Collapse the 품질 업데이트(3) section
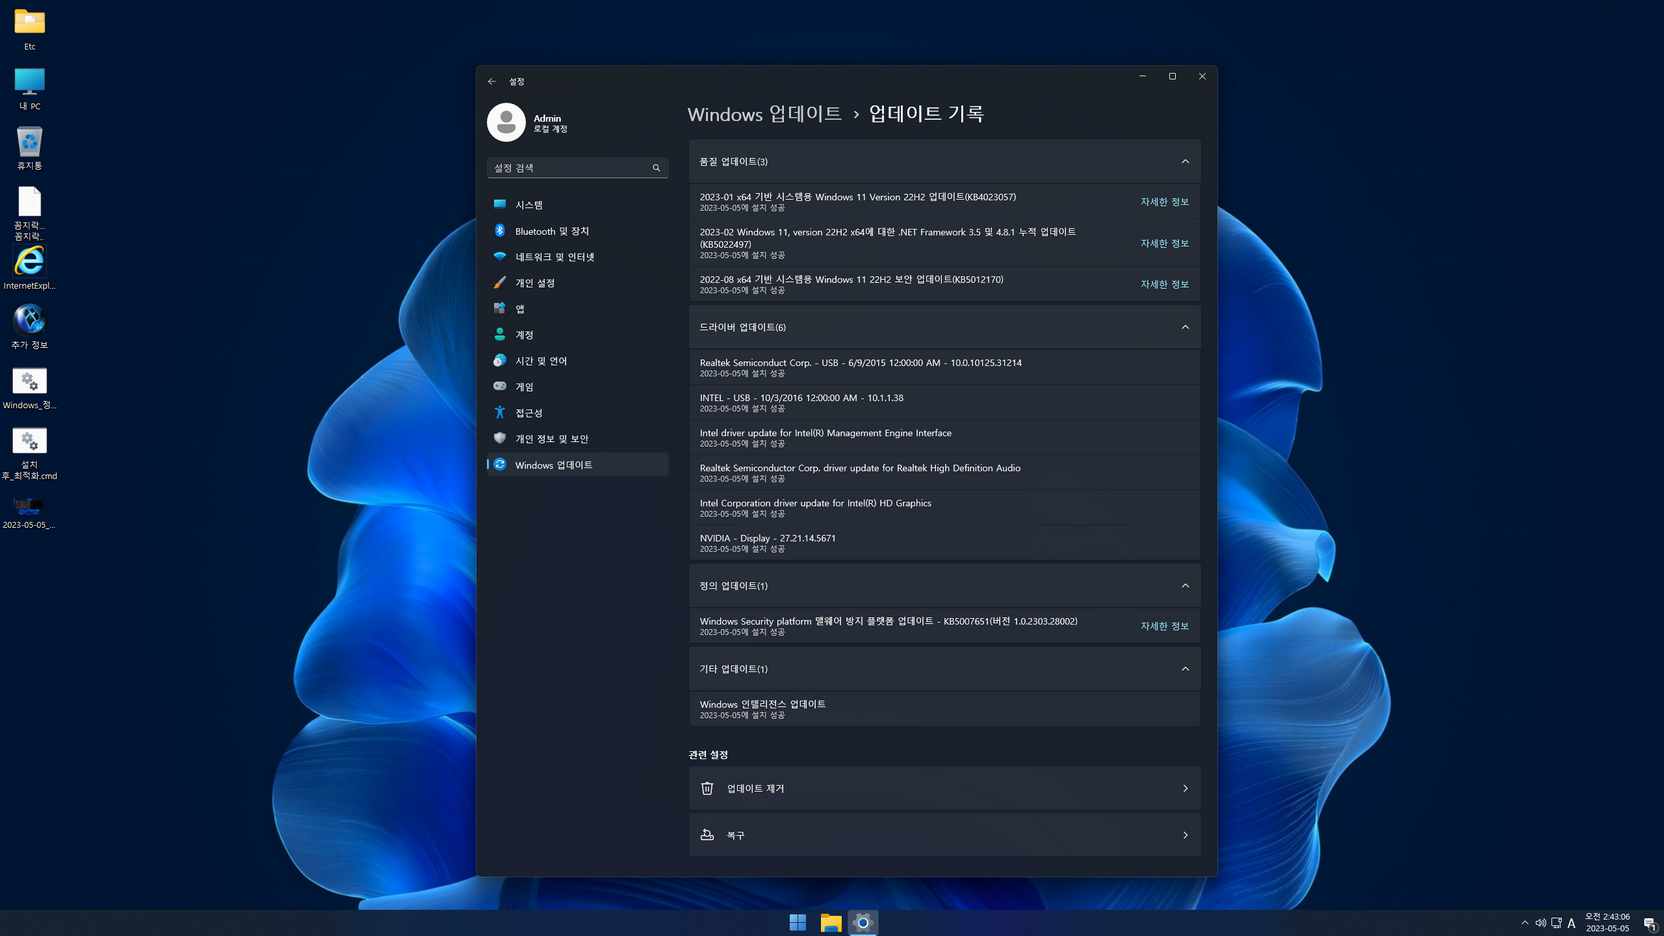 [1185, 161]
